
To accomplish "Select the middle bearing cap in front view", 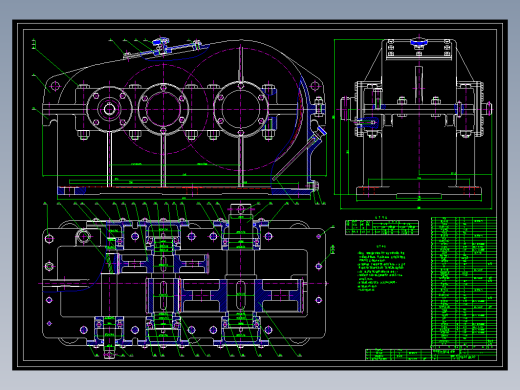I will point(163,109).
